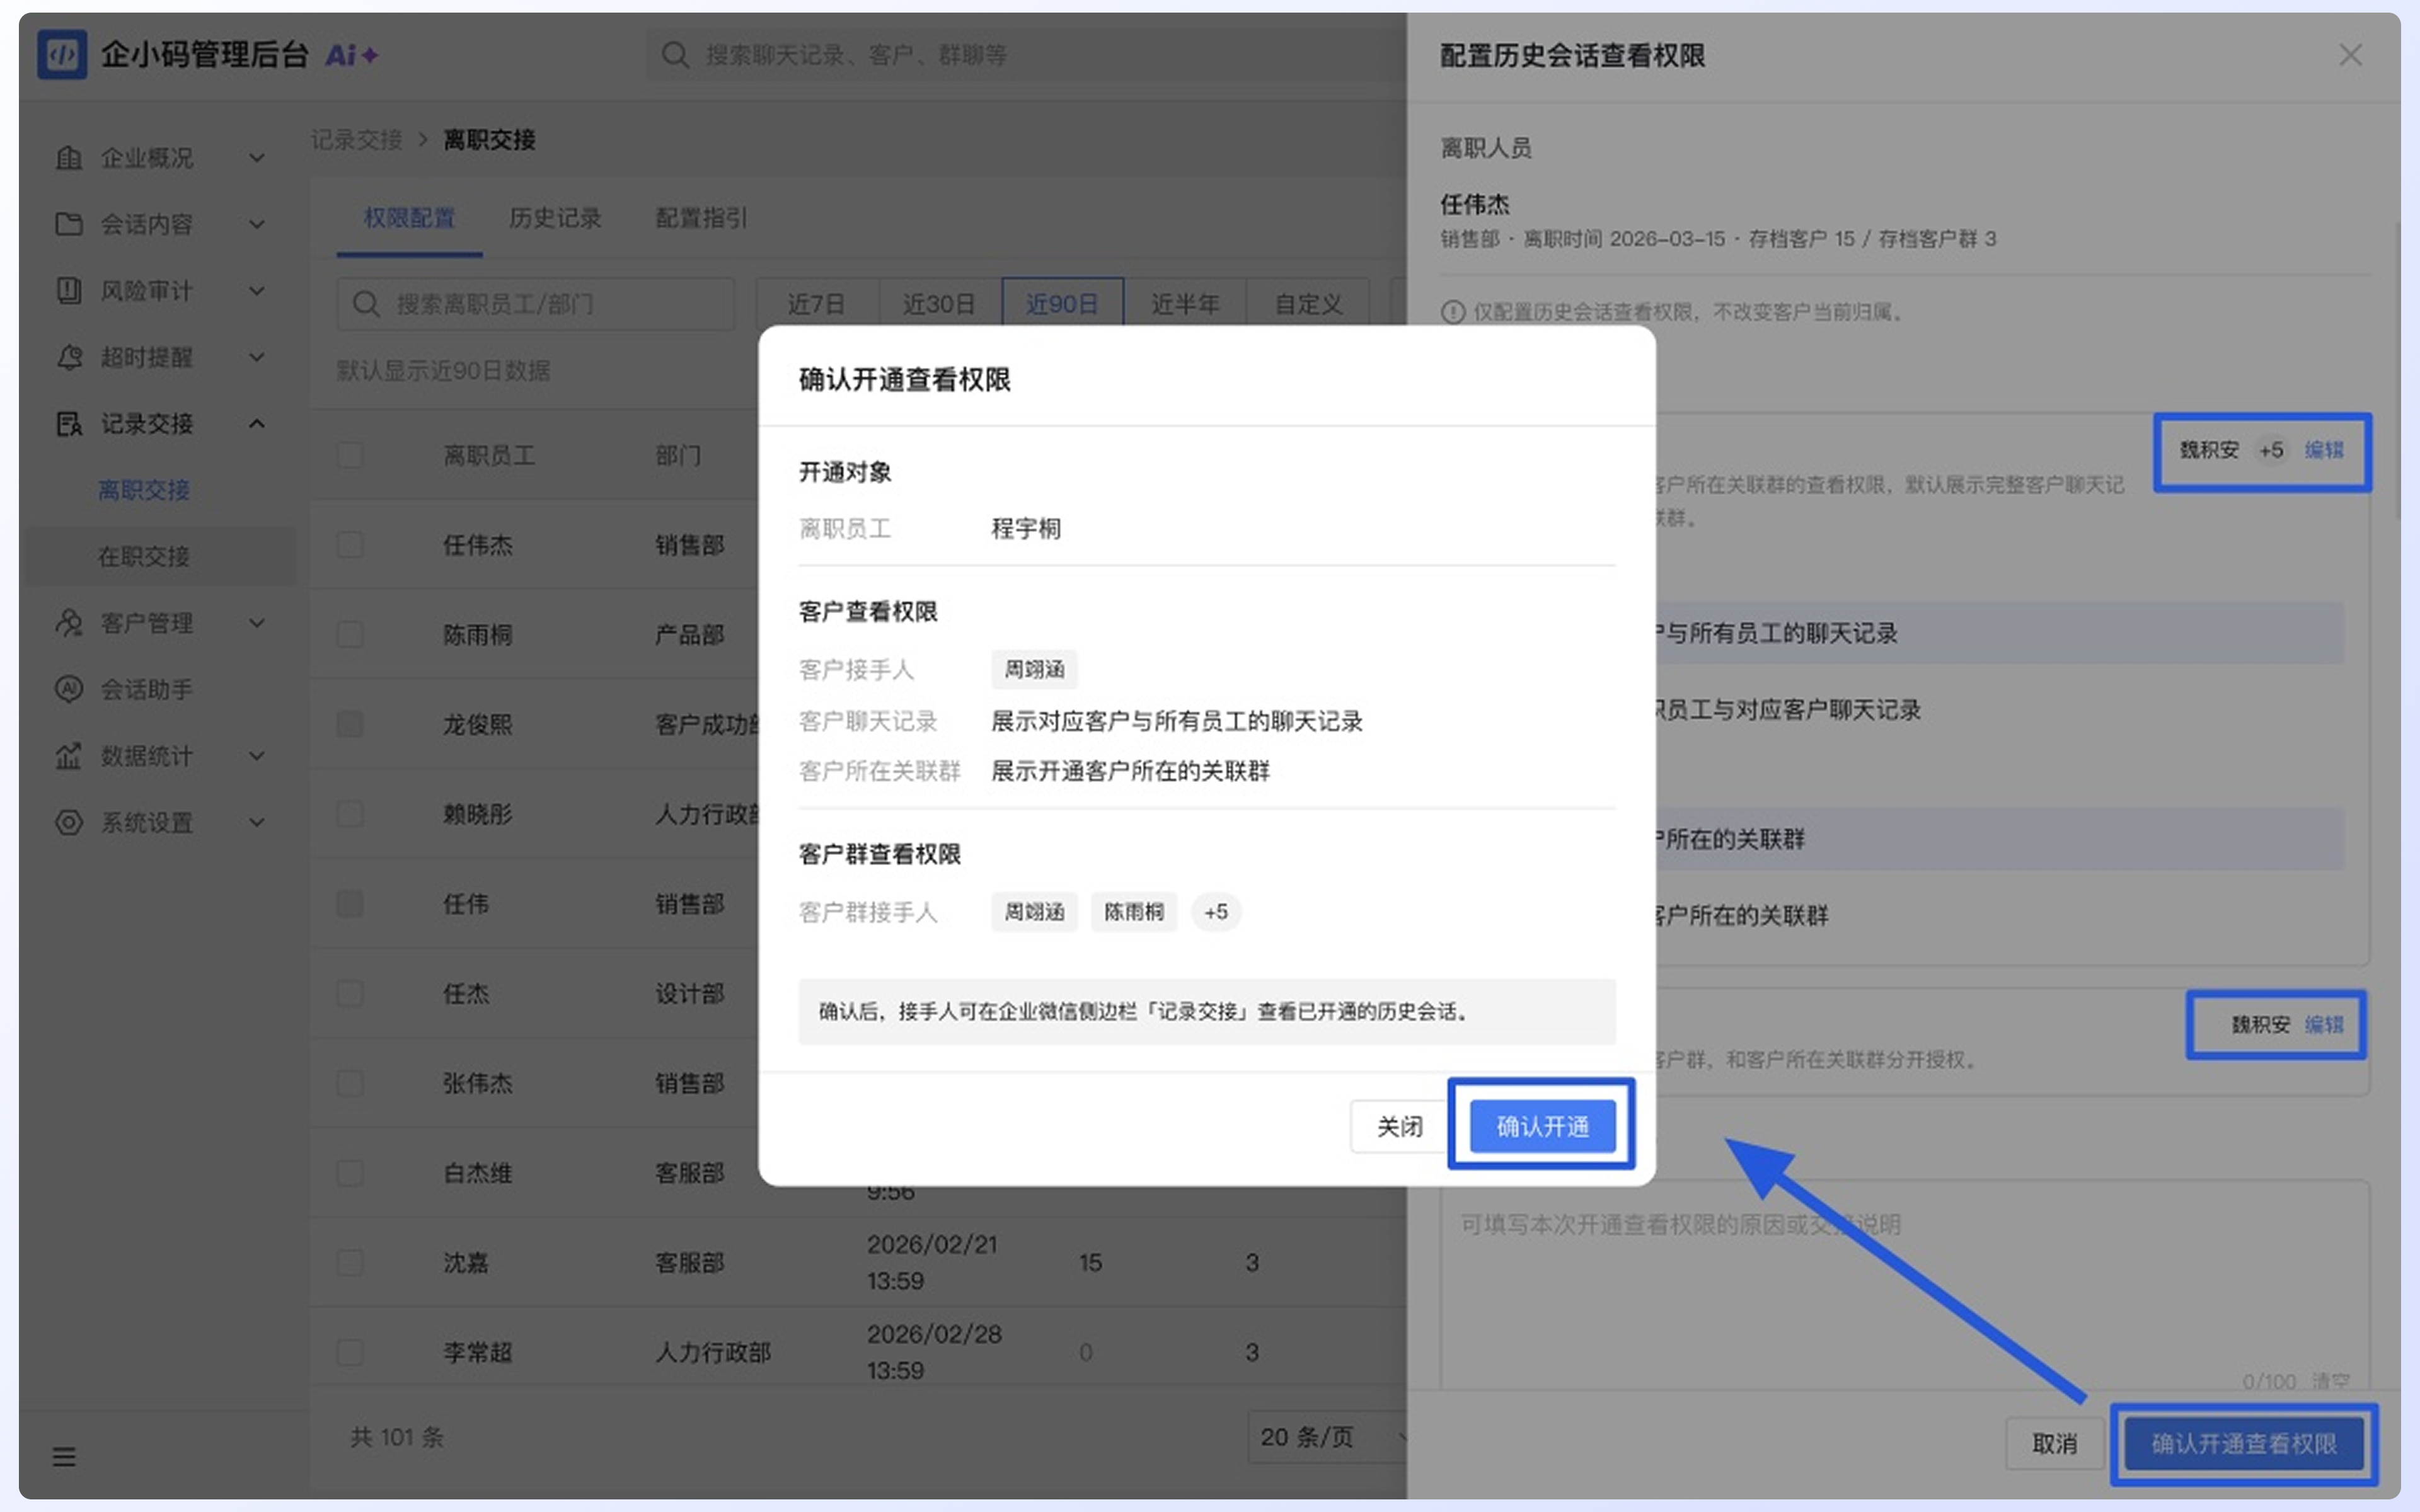
Task: Click the 会话助手 sidebar icon
Action: [x=68, y=689]
